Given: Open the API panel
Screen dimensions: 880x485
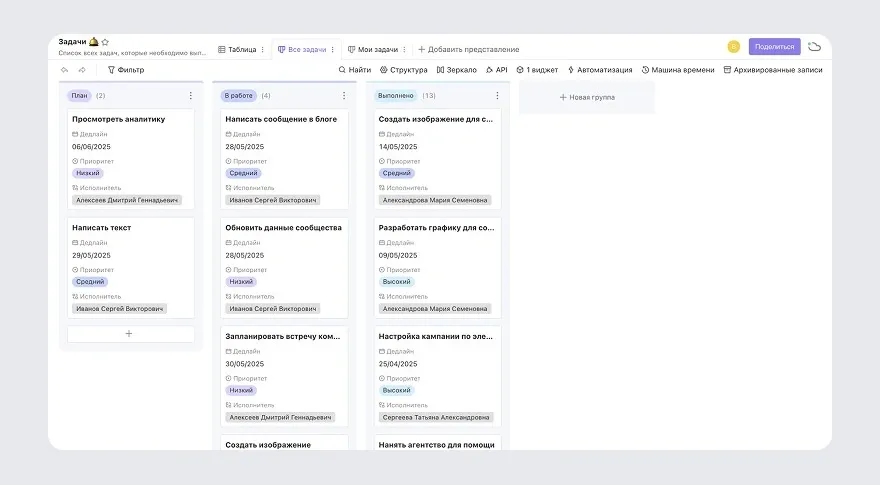Looking at the screenshot, I should 496,70.
